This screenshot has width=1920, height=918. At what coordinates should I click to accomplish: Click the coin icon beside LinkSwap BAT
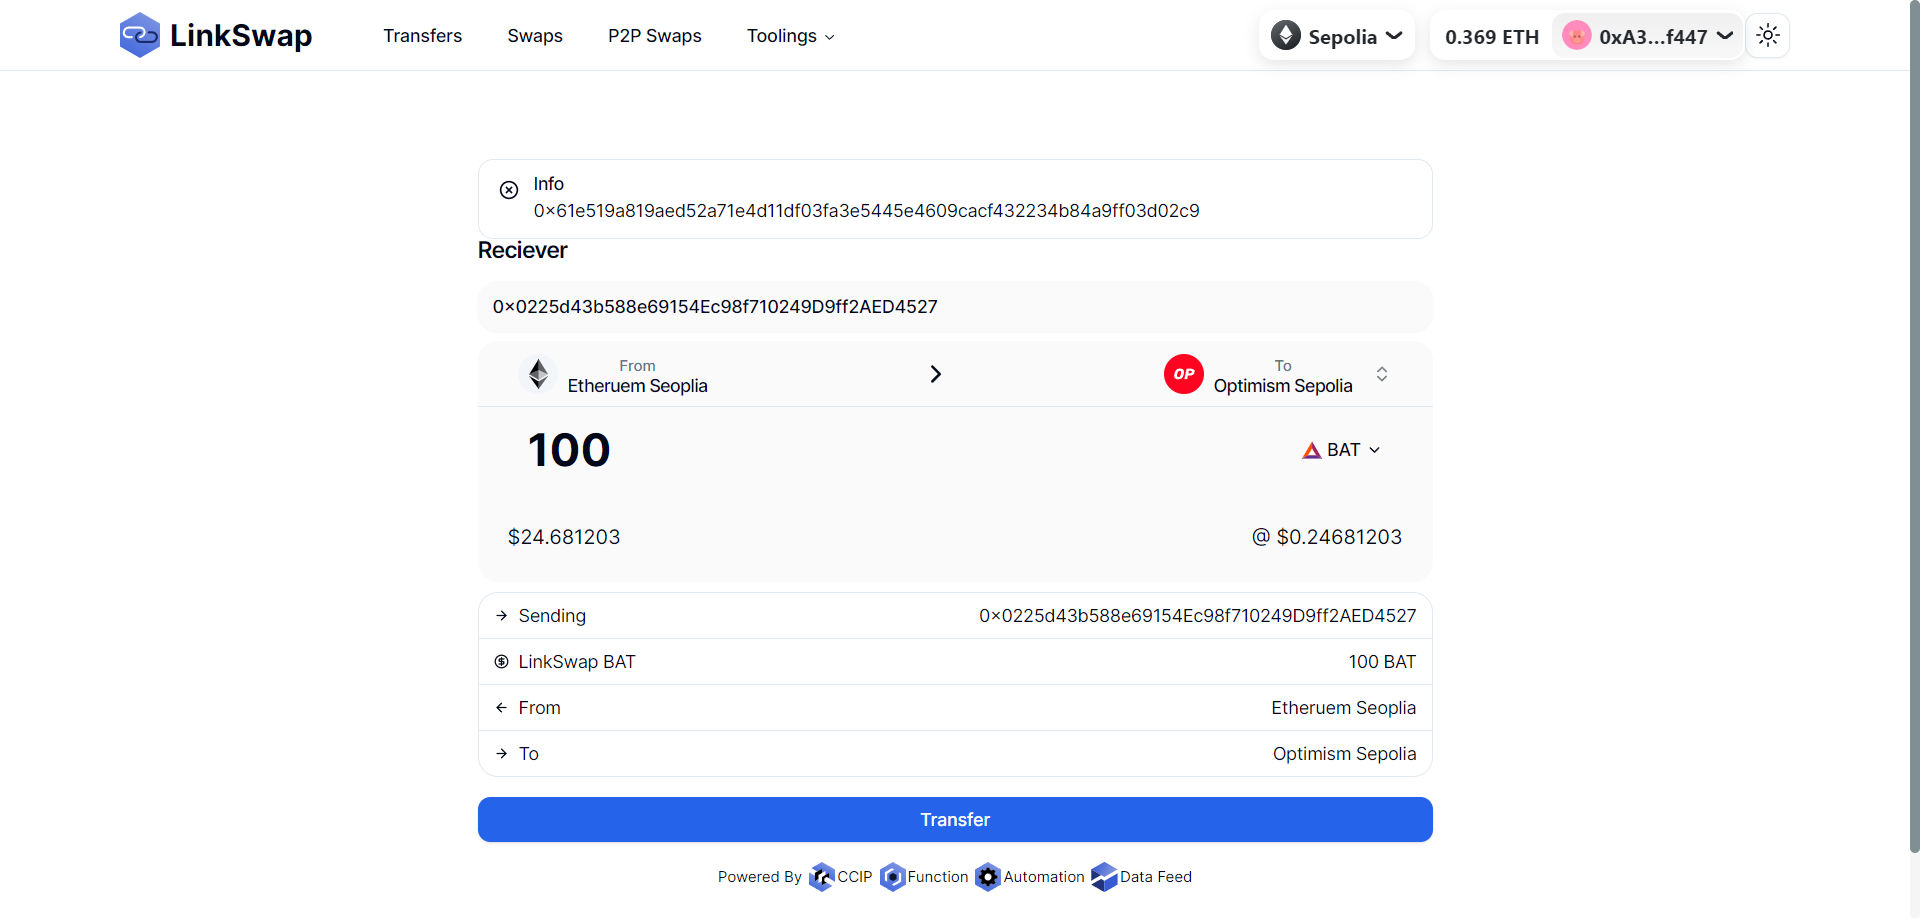(x=502, y=662)
